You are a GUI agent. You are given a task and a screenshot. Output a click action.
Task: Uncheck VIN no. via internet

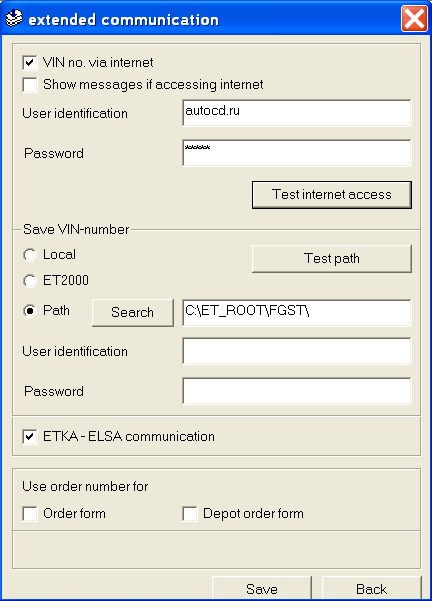tap(30, 62)
